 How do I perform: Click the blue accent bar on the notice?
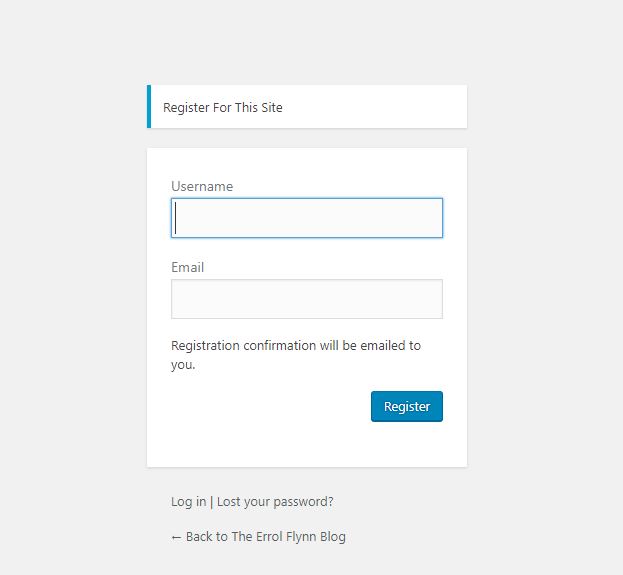(x=149, y=106)
